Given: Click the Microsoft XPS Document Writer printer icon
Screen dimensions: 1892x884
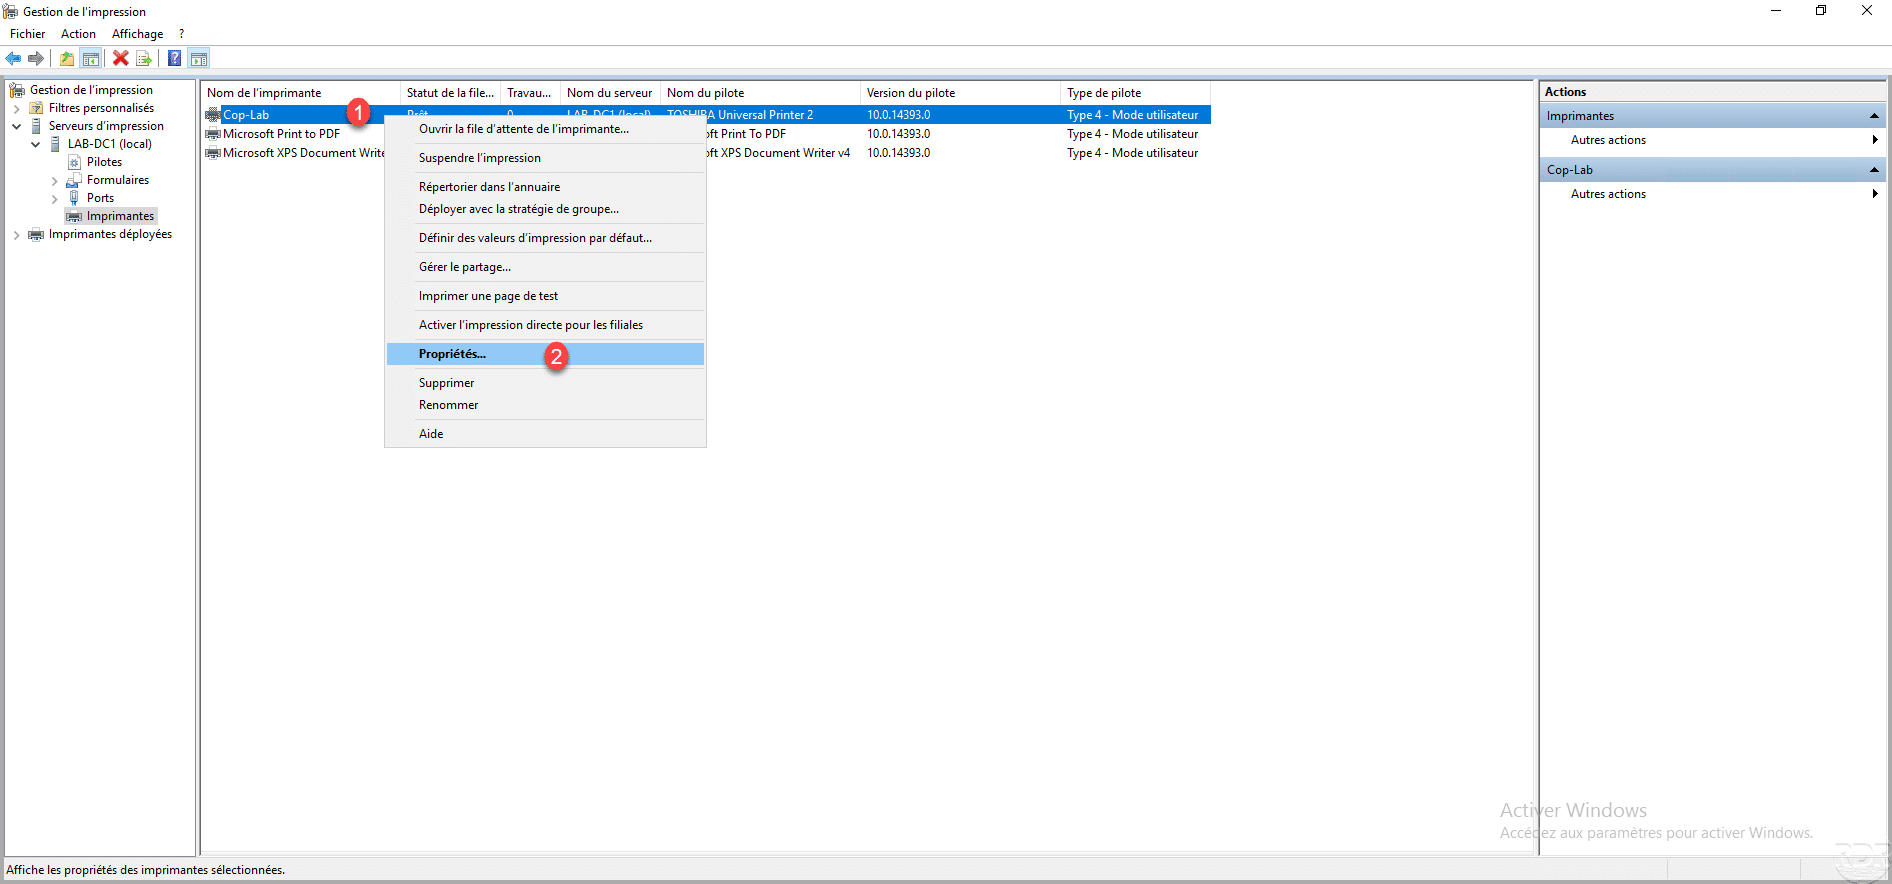Looking at the screenshot, I should 213,153.
